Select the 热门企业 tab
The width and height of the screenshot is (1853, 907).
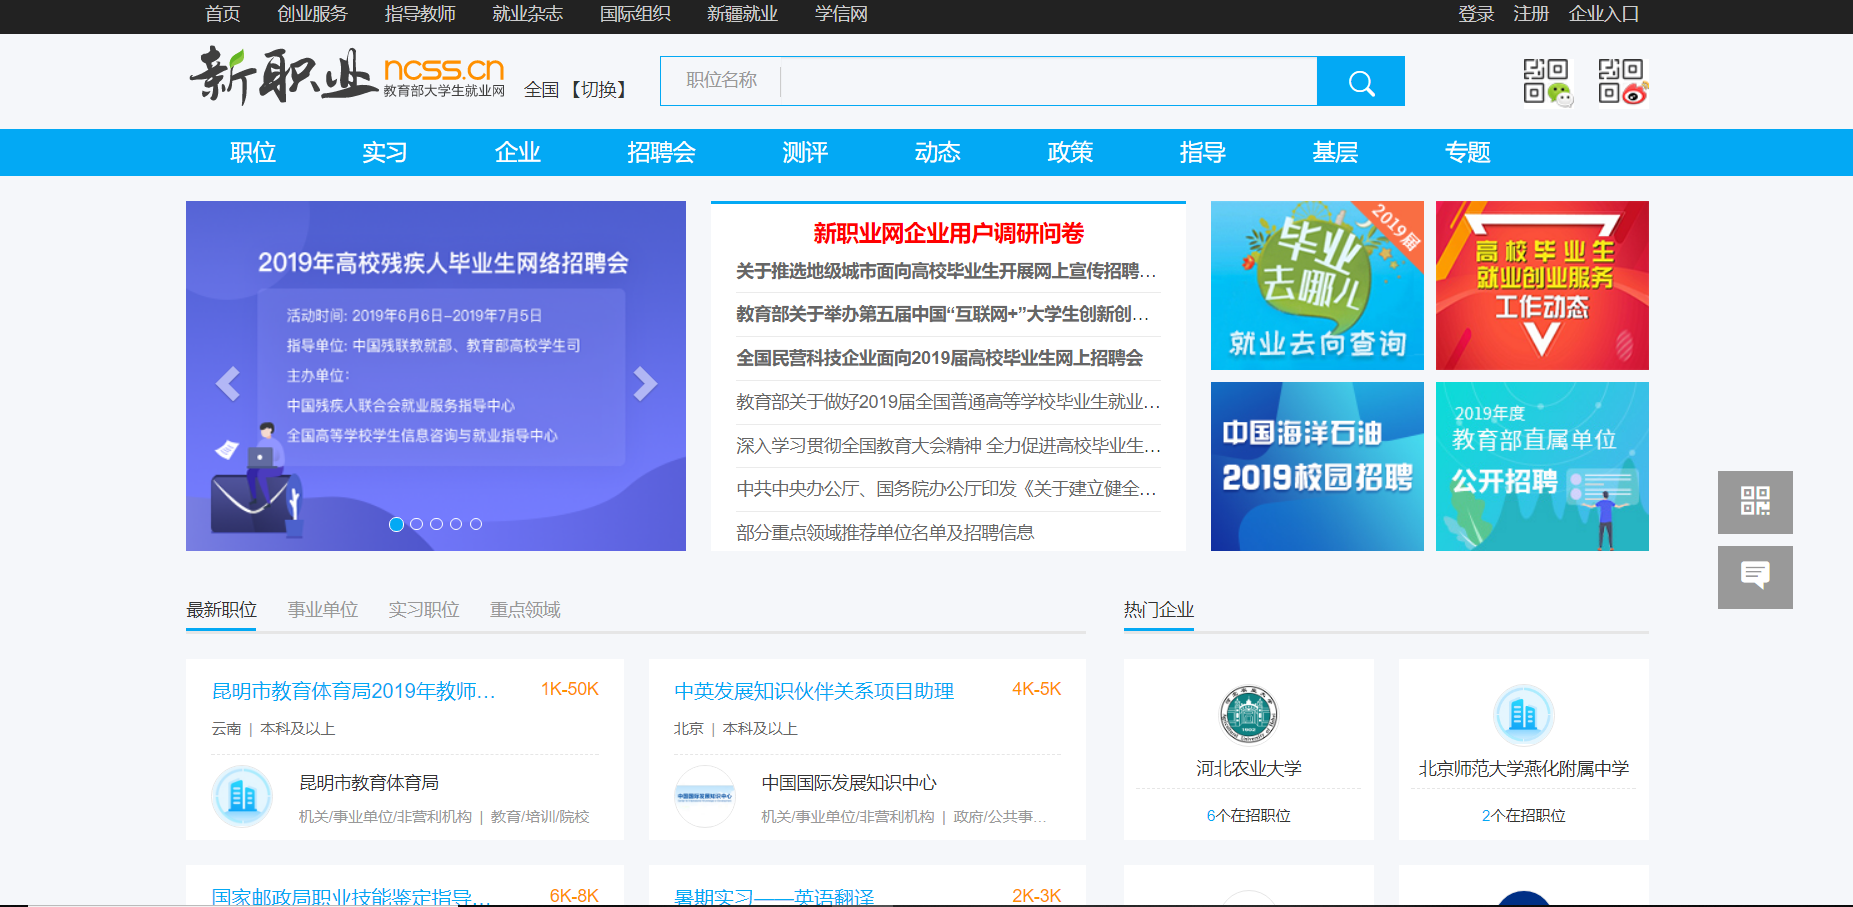point(1159,610)
